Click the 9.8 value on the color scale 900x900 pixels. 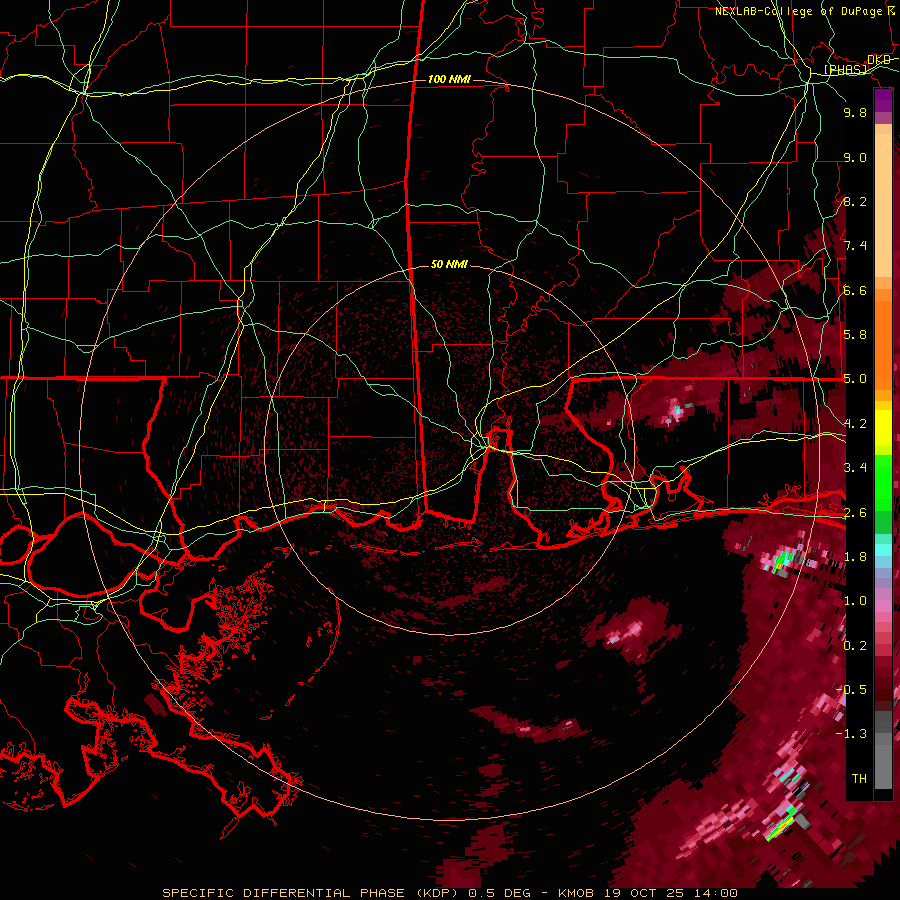coord(855,112)
